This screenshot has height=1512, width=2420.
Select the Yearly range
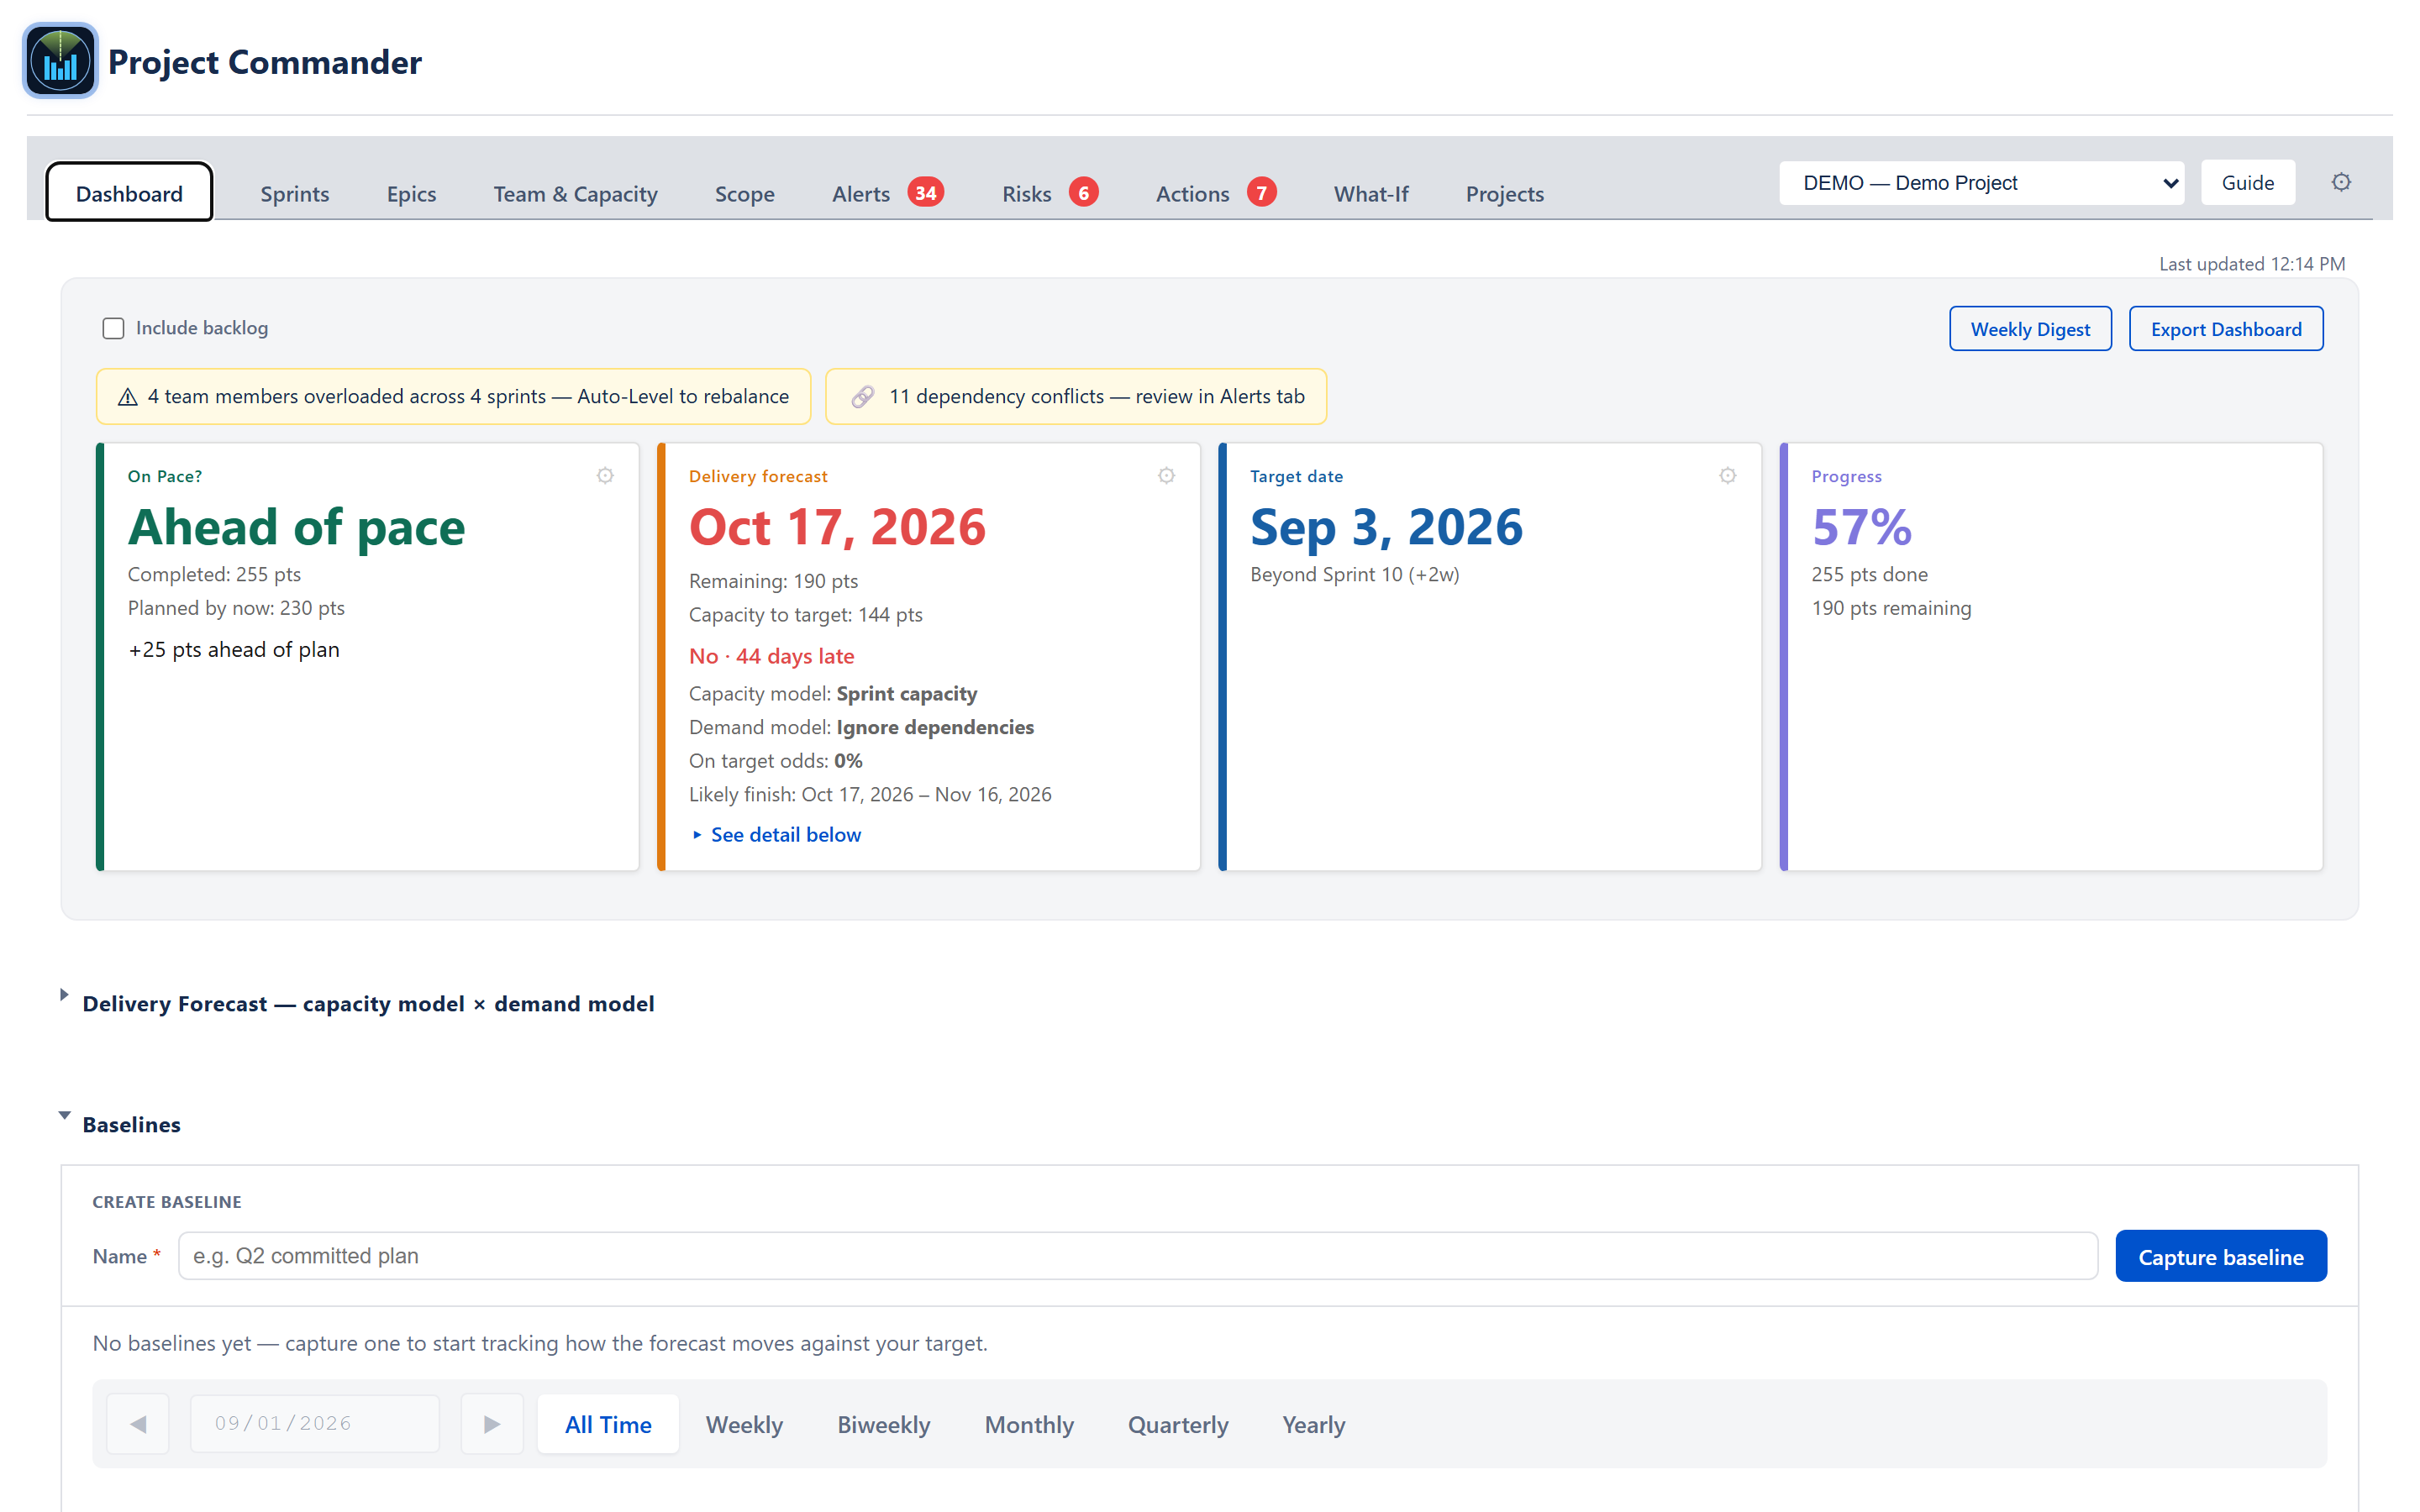1313,1424
